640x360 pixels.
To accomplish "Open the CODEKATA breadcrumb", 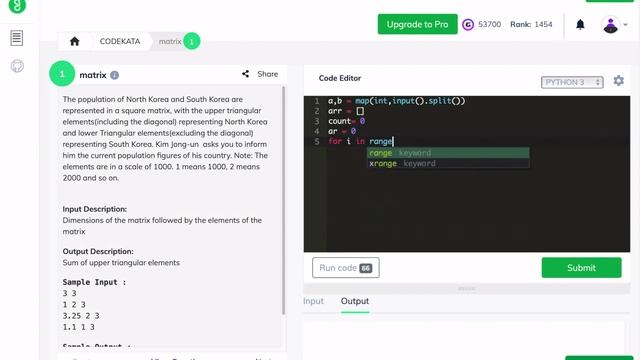I will (120, 41).
